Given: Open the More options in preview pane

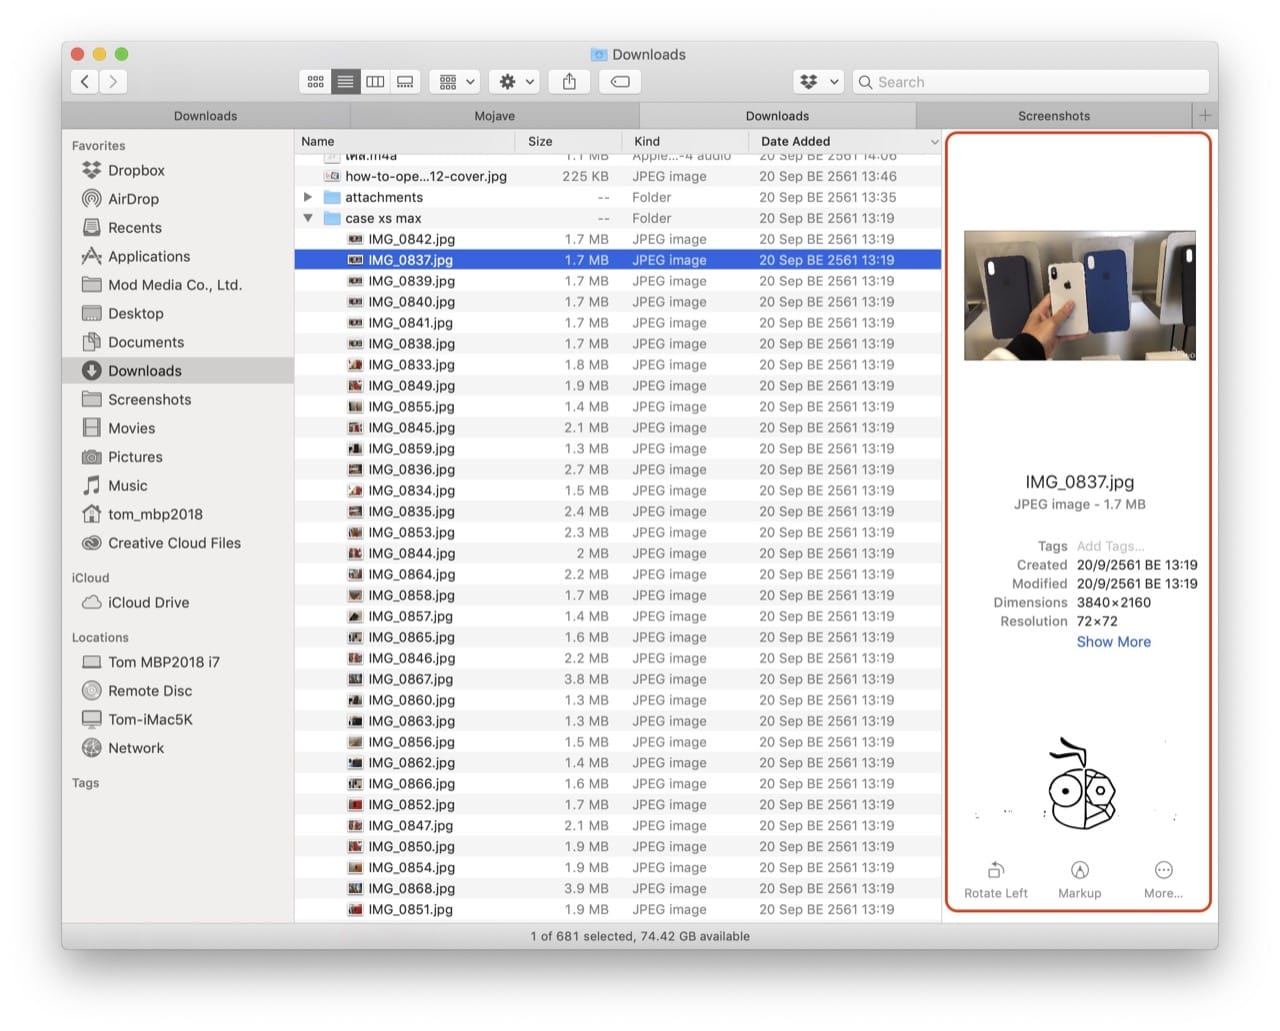Looking at the screenshot, I should (1163, 871).
